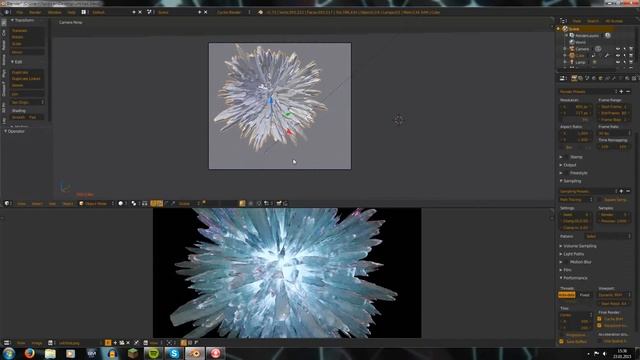The height and width of the screenshot is (360, 640).
Task: Click the Translate button
Action: point(27,31)
